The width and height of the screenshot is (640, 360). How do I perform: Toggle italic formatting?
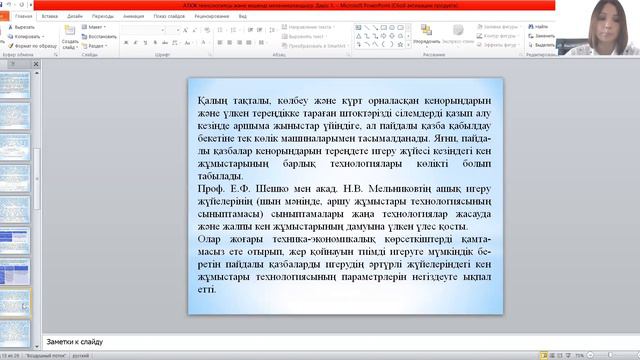[x=136, y=42]
